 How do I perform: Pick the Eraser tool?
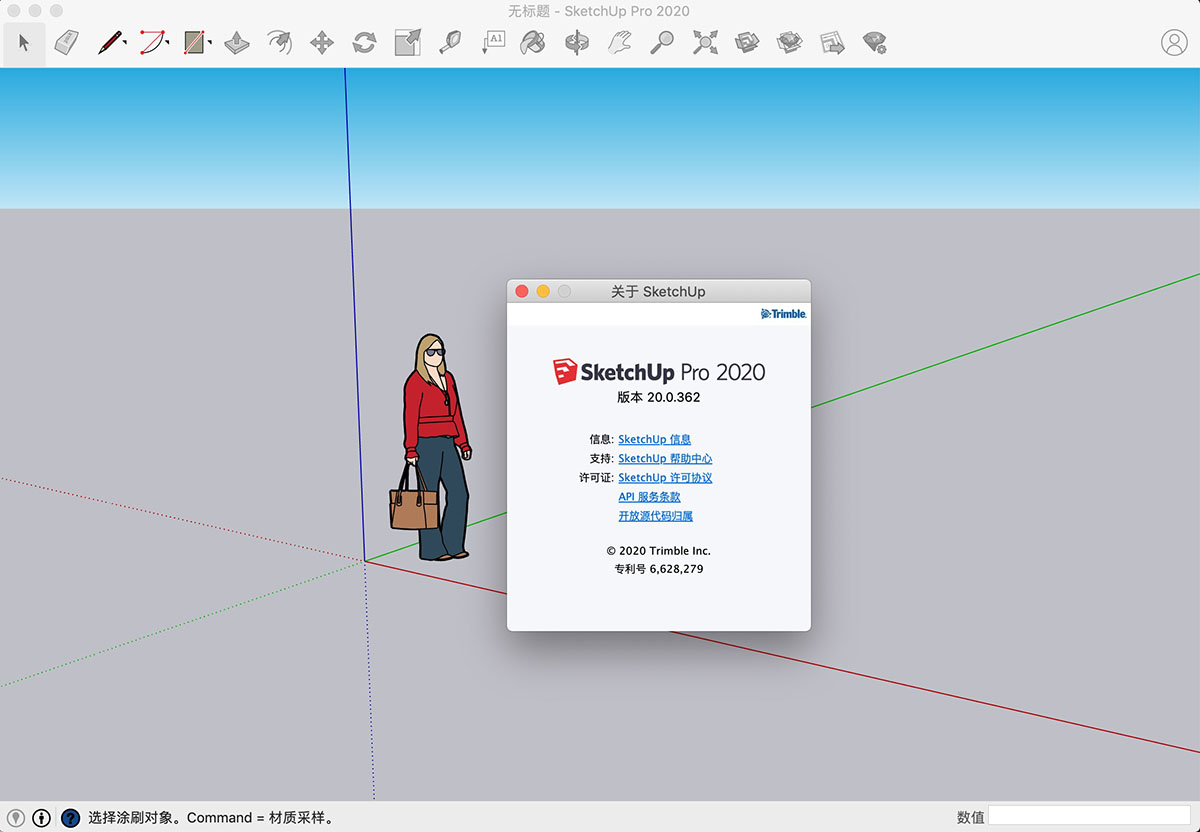(66, 43)
